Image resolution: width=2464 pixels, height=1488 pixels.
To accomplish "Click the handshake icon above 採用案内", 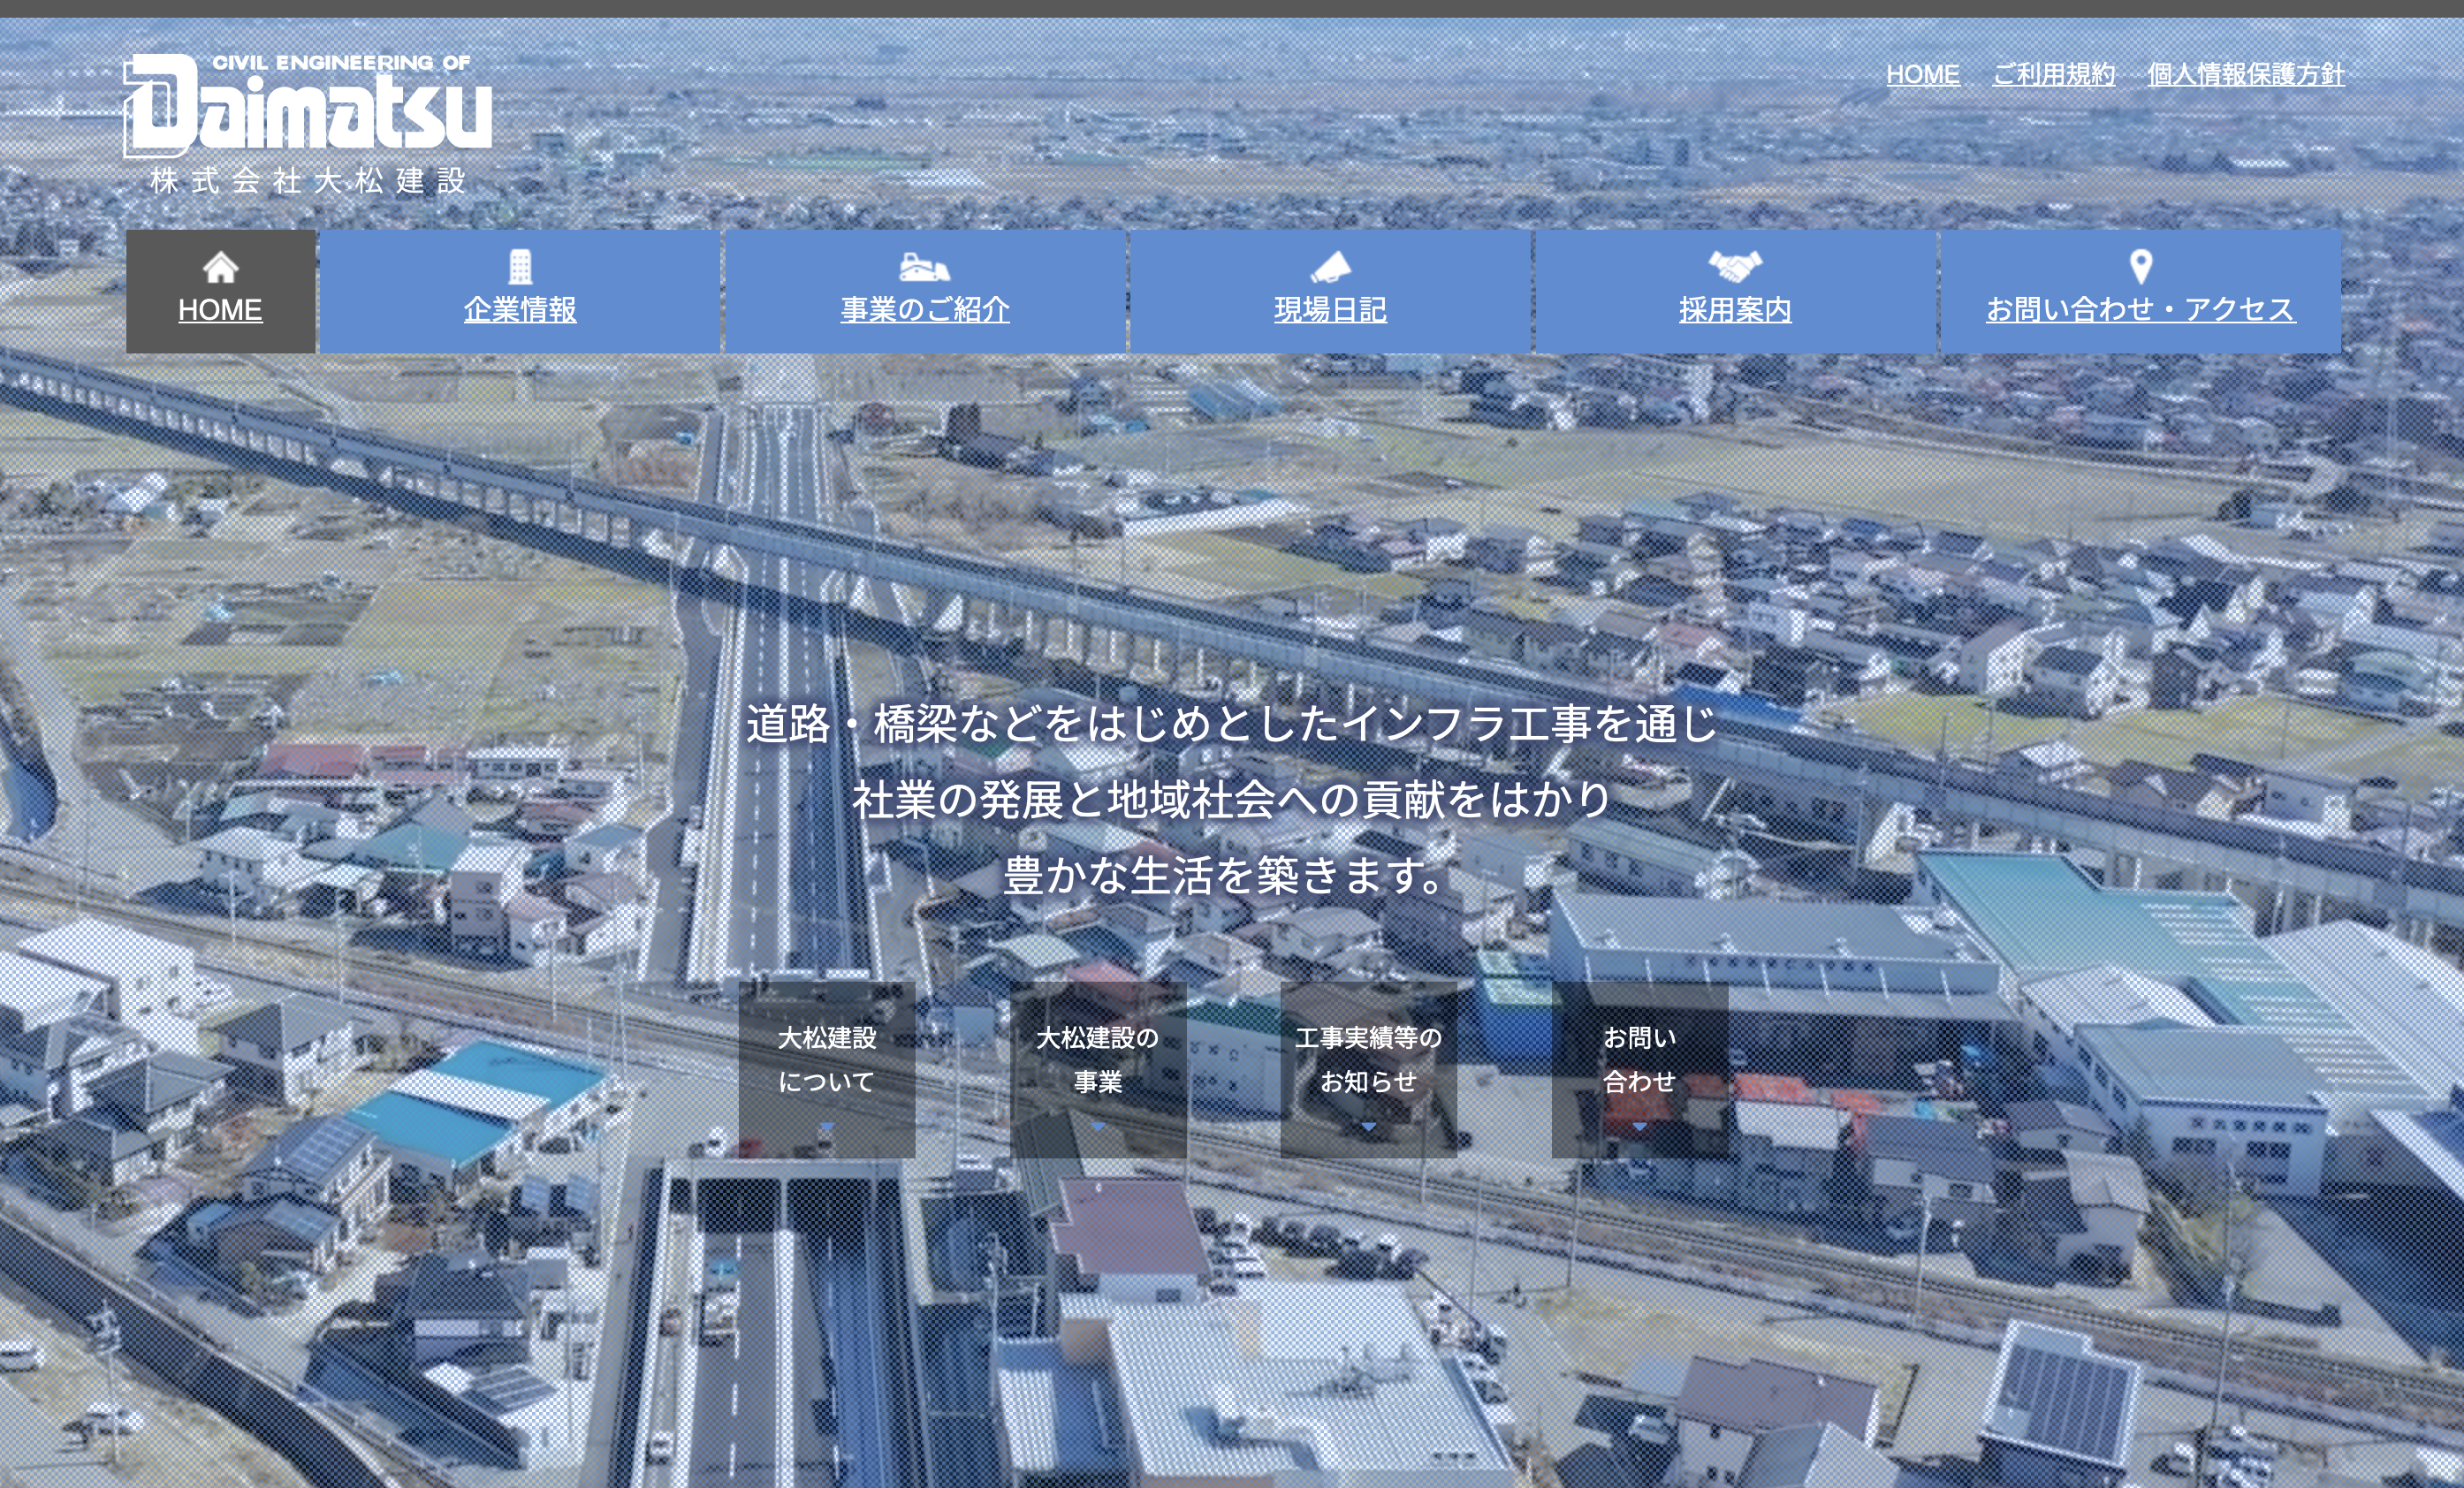I will (x=1735, y=266).
